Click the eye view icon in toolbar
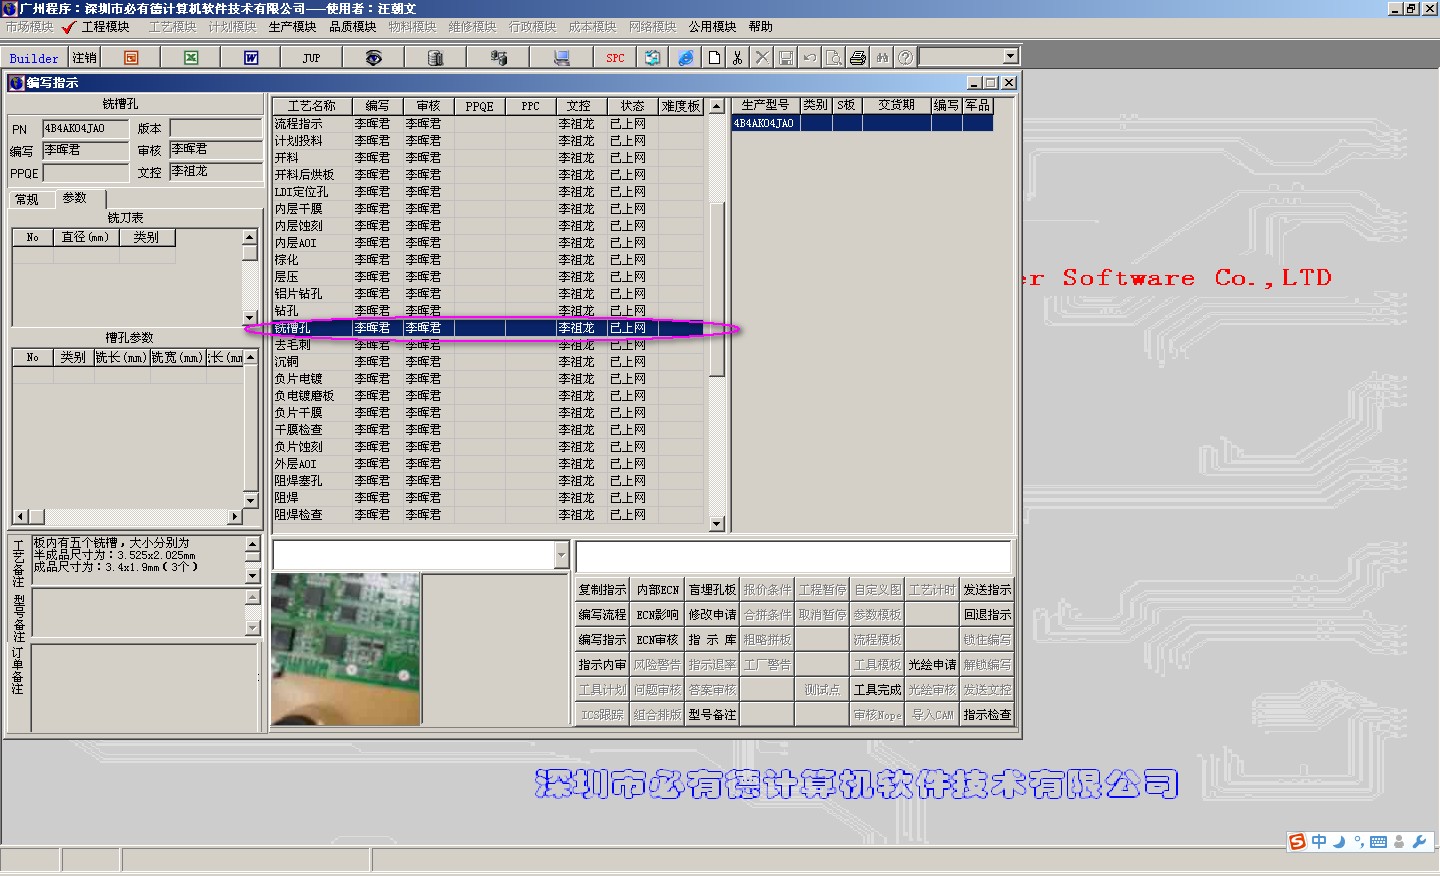This screenshot has height=876, width=1440. point(373,58)
